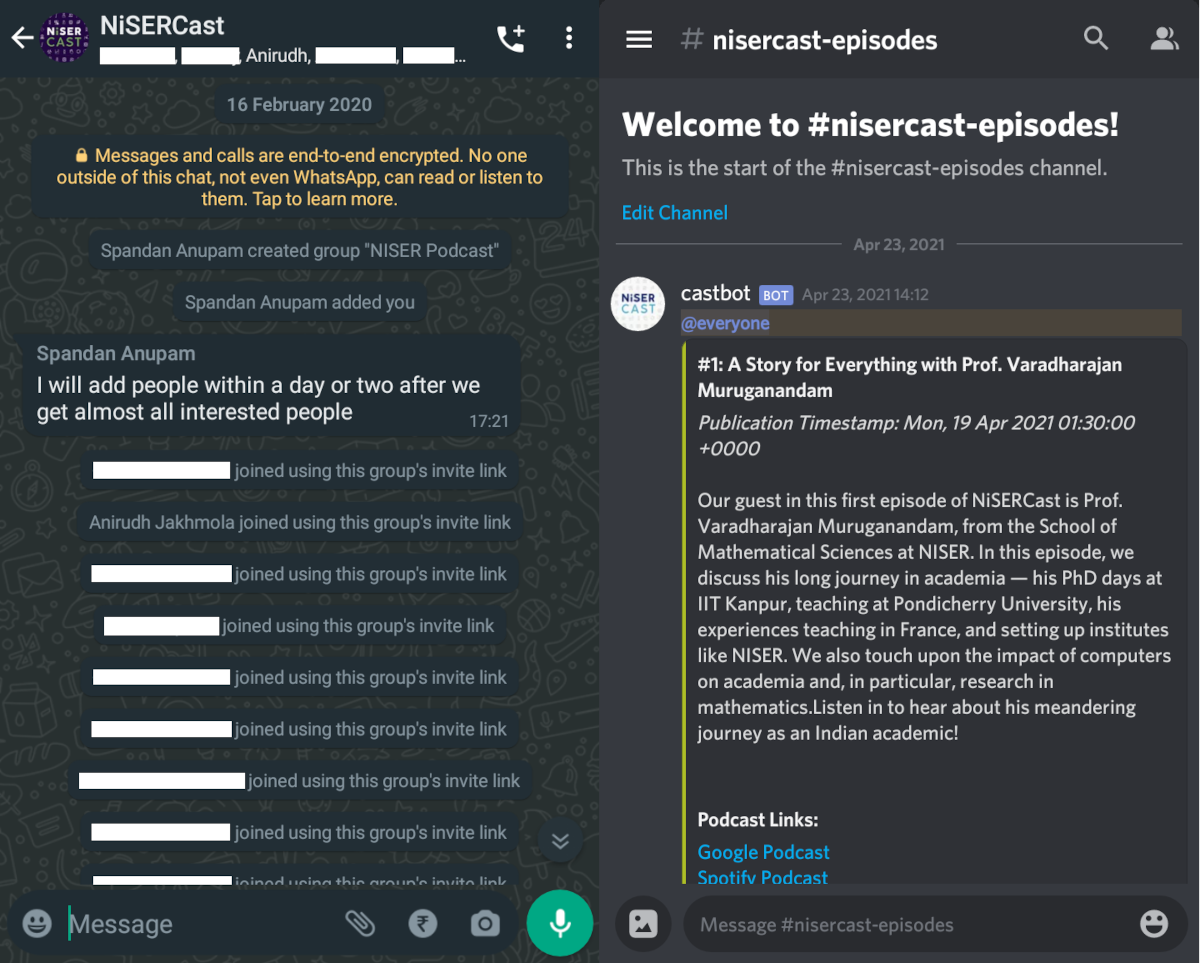Tap the 17:21 message time in WhatsApp

coord(489,421)
